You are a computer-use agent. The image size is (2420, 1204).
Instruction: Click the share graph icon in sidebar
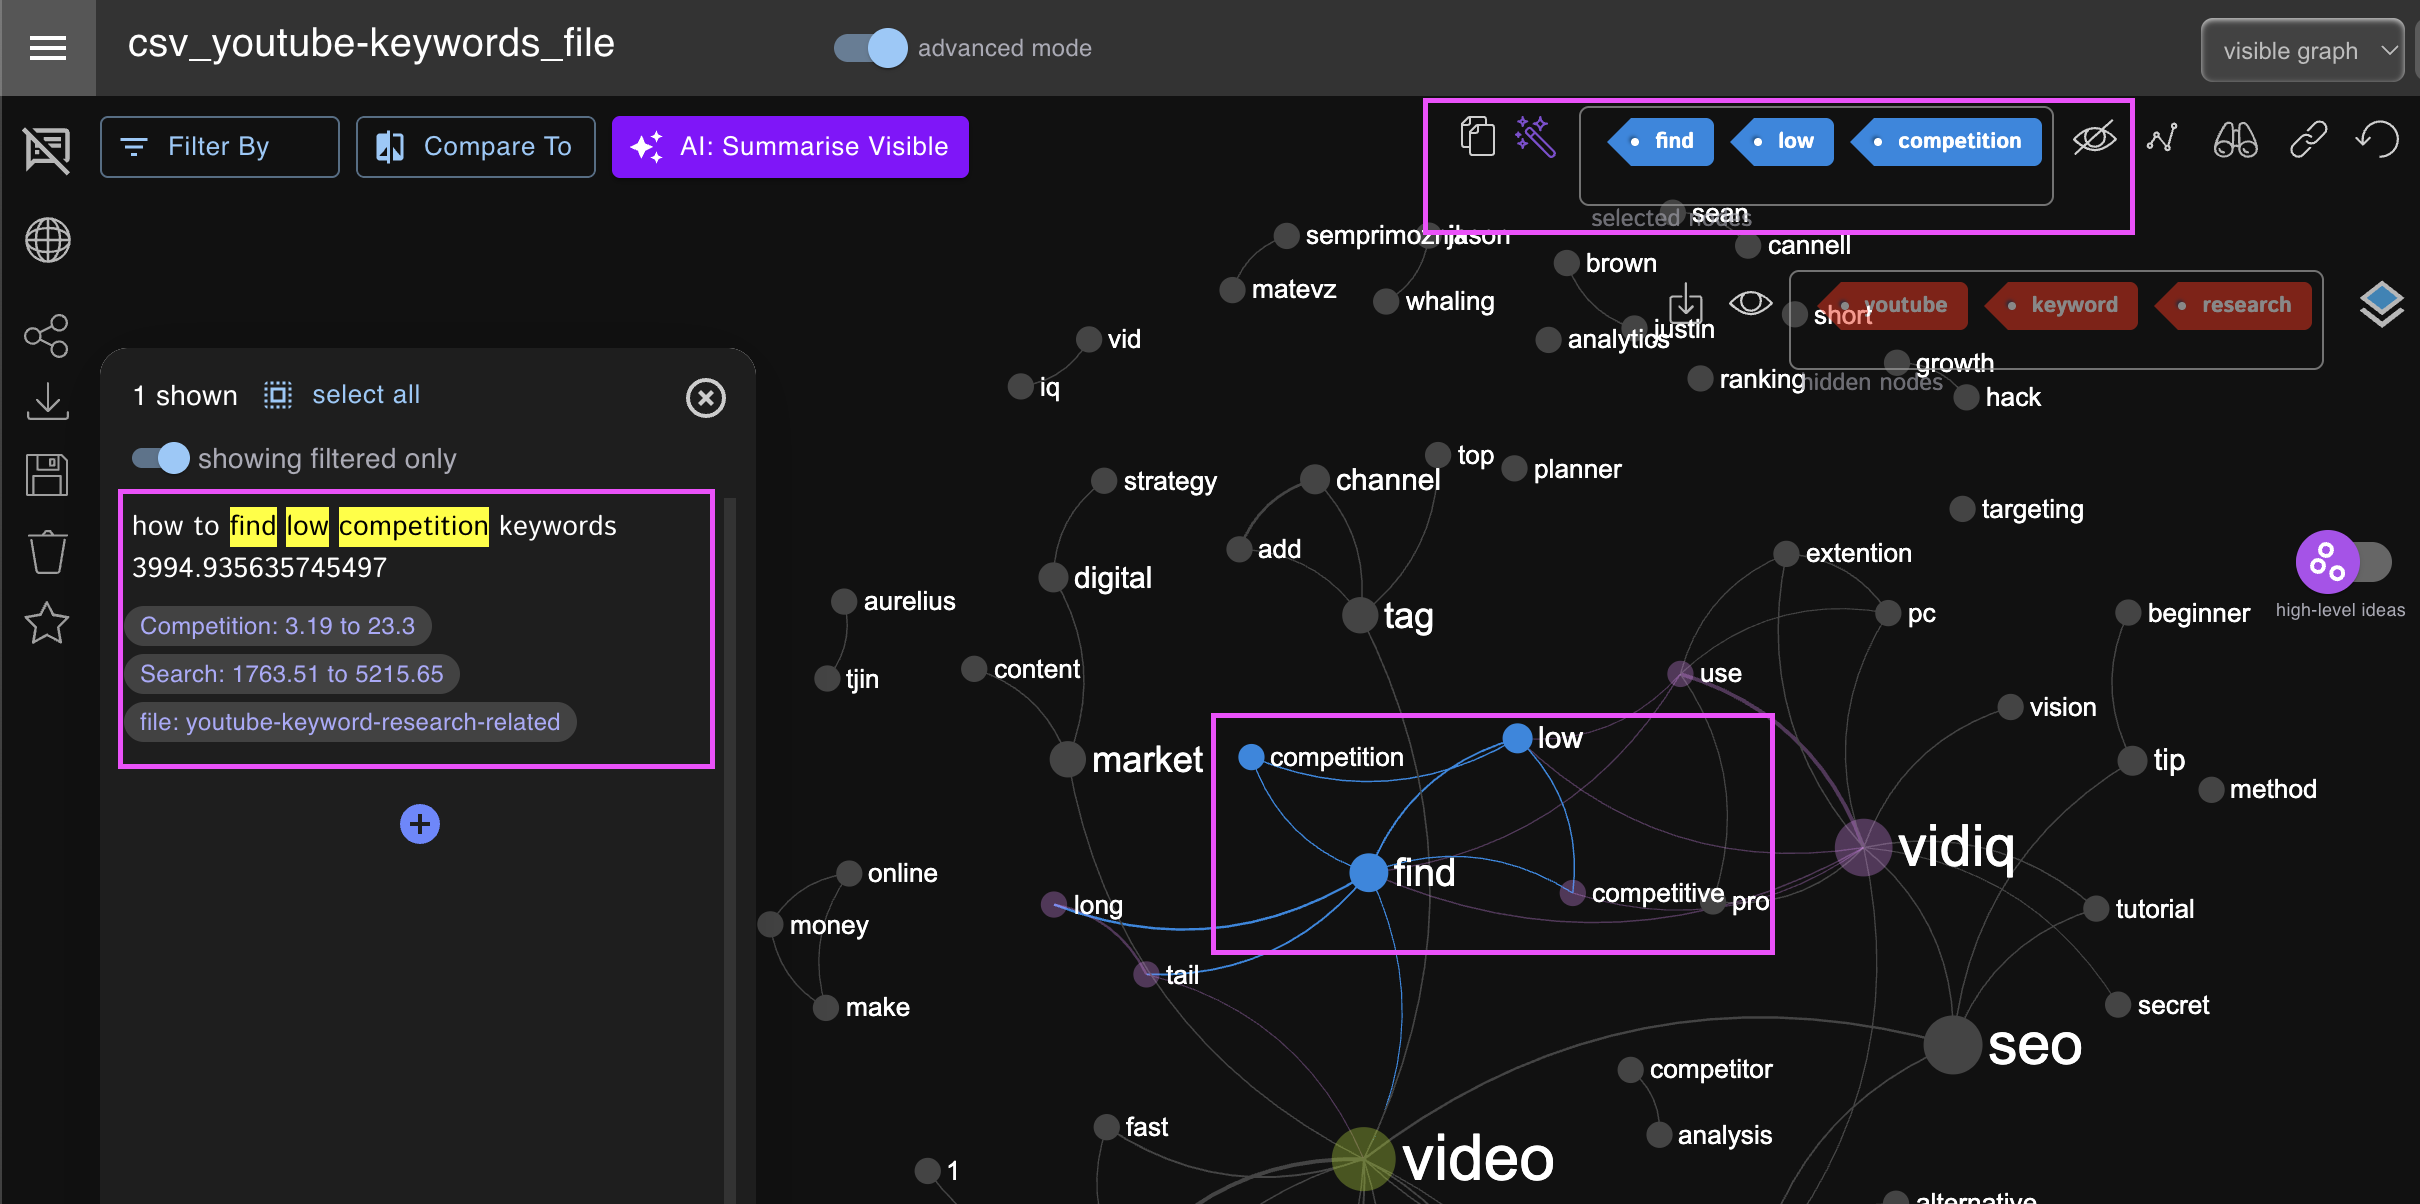[47, 336]
